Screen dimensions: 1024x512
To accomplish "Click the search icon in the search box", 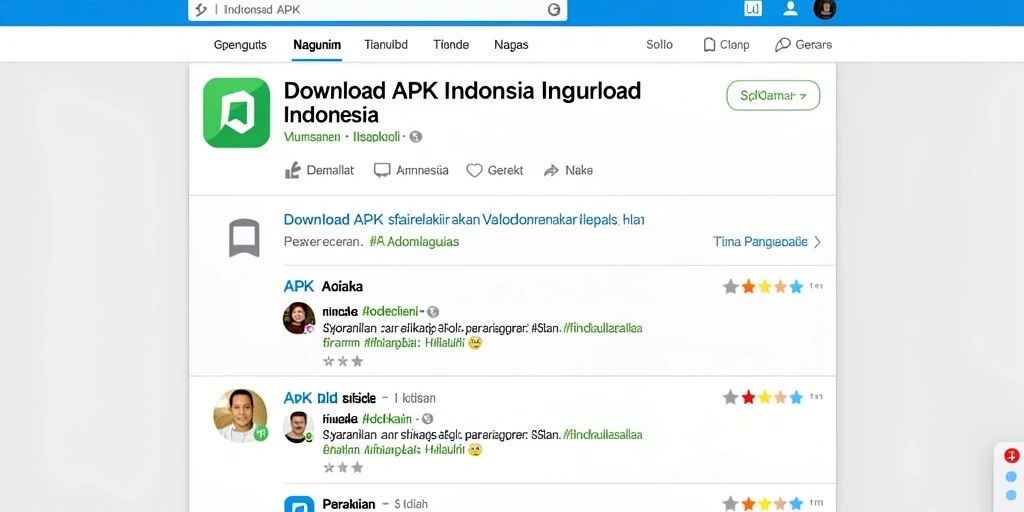I will 554,10.
